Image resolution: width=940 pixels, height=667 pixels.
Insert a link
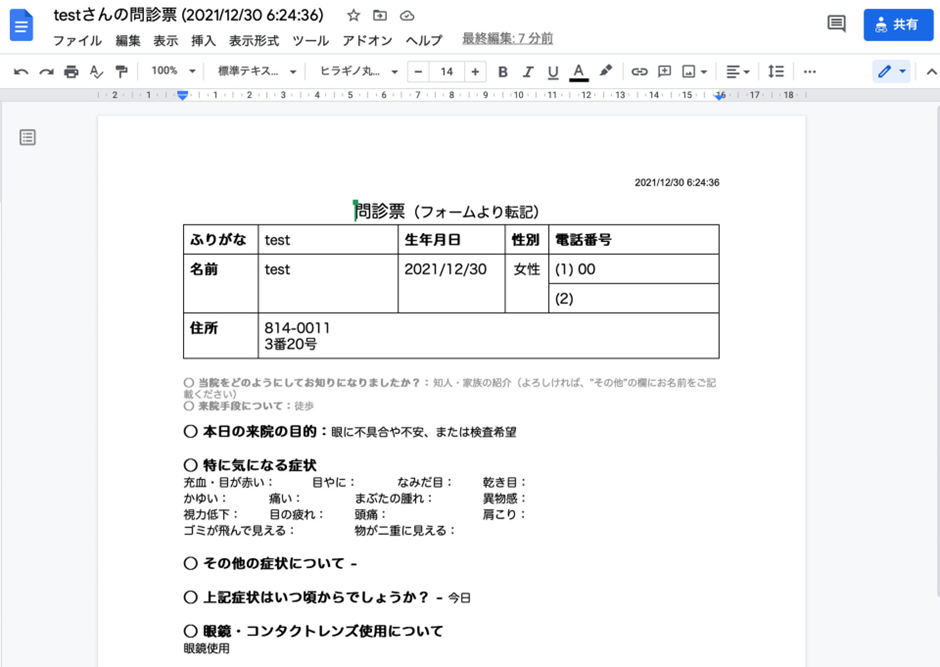click(639, 72)
